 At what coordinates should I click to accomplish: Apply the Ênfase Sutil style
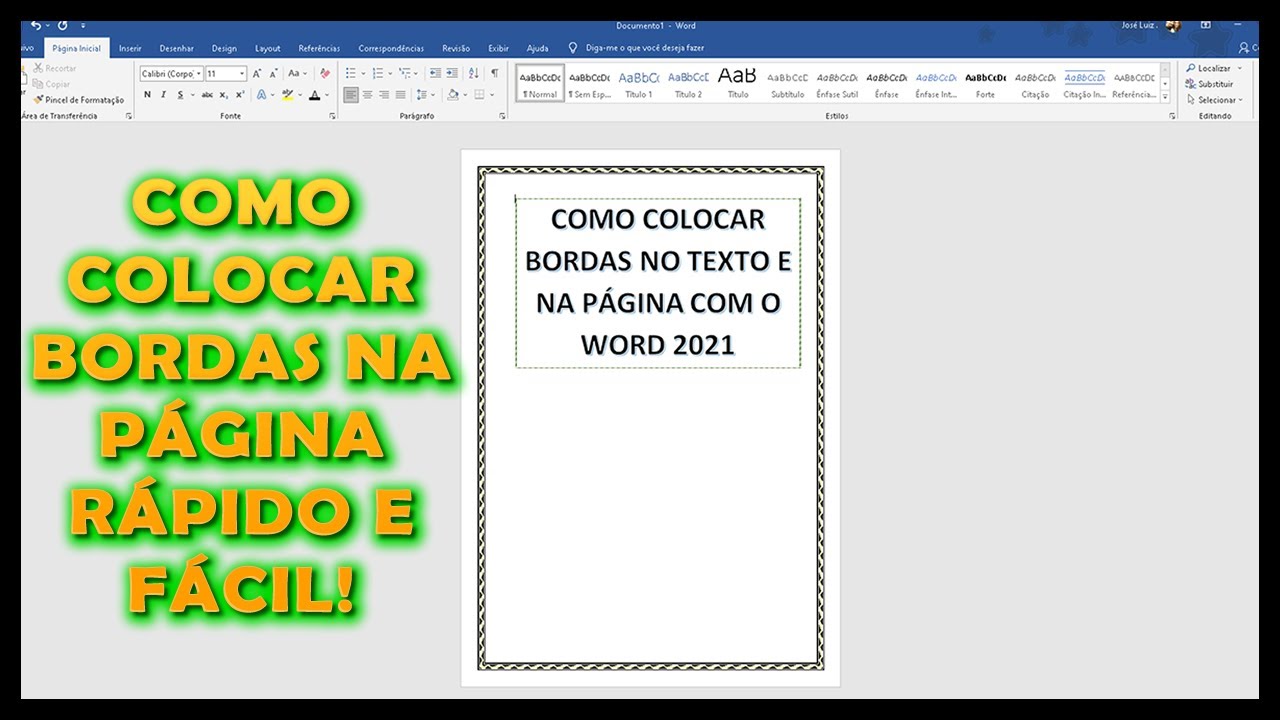[x=837, y=83]
